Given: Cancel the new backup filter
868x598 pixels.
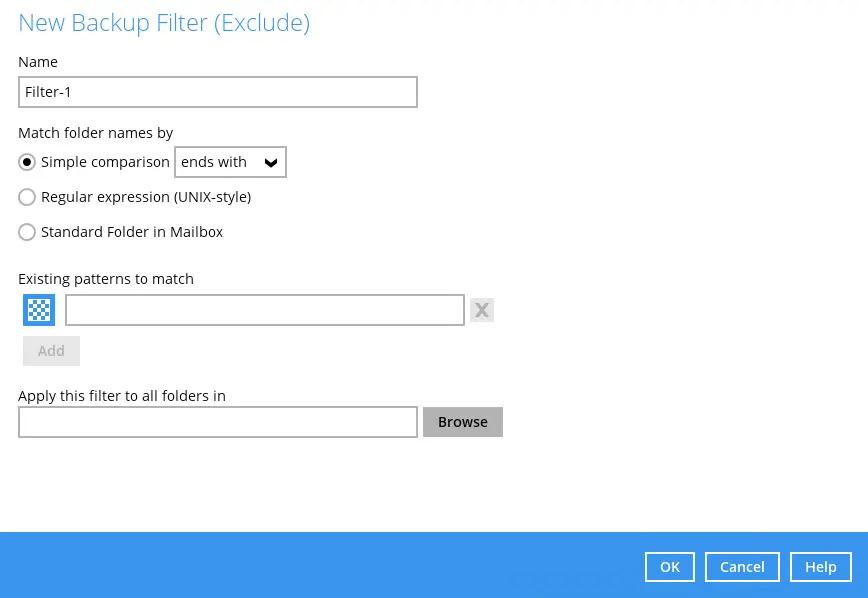Looking at the screenshot, I should (742, 567).
